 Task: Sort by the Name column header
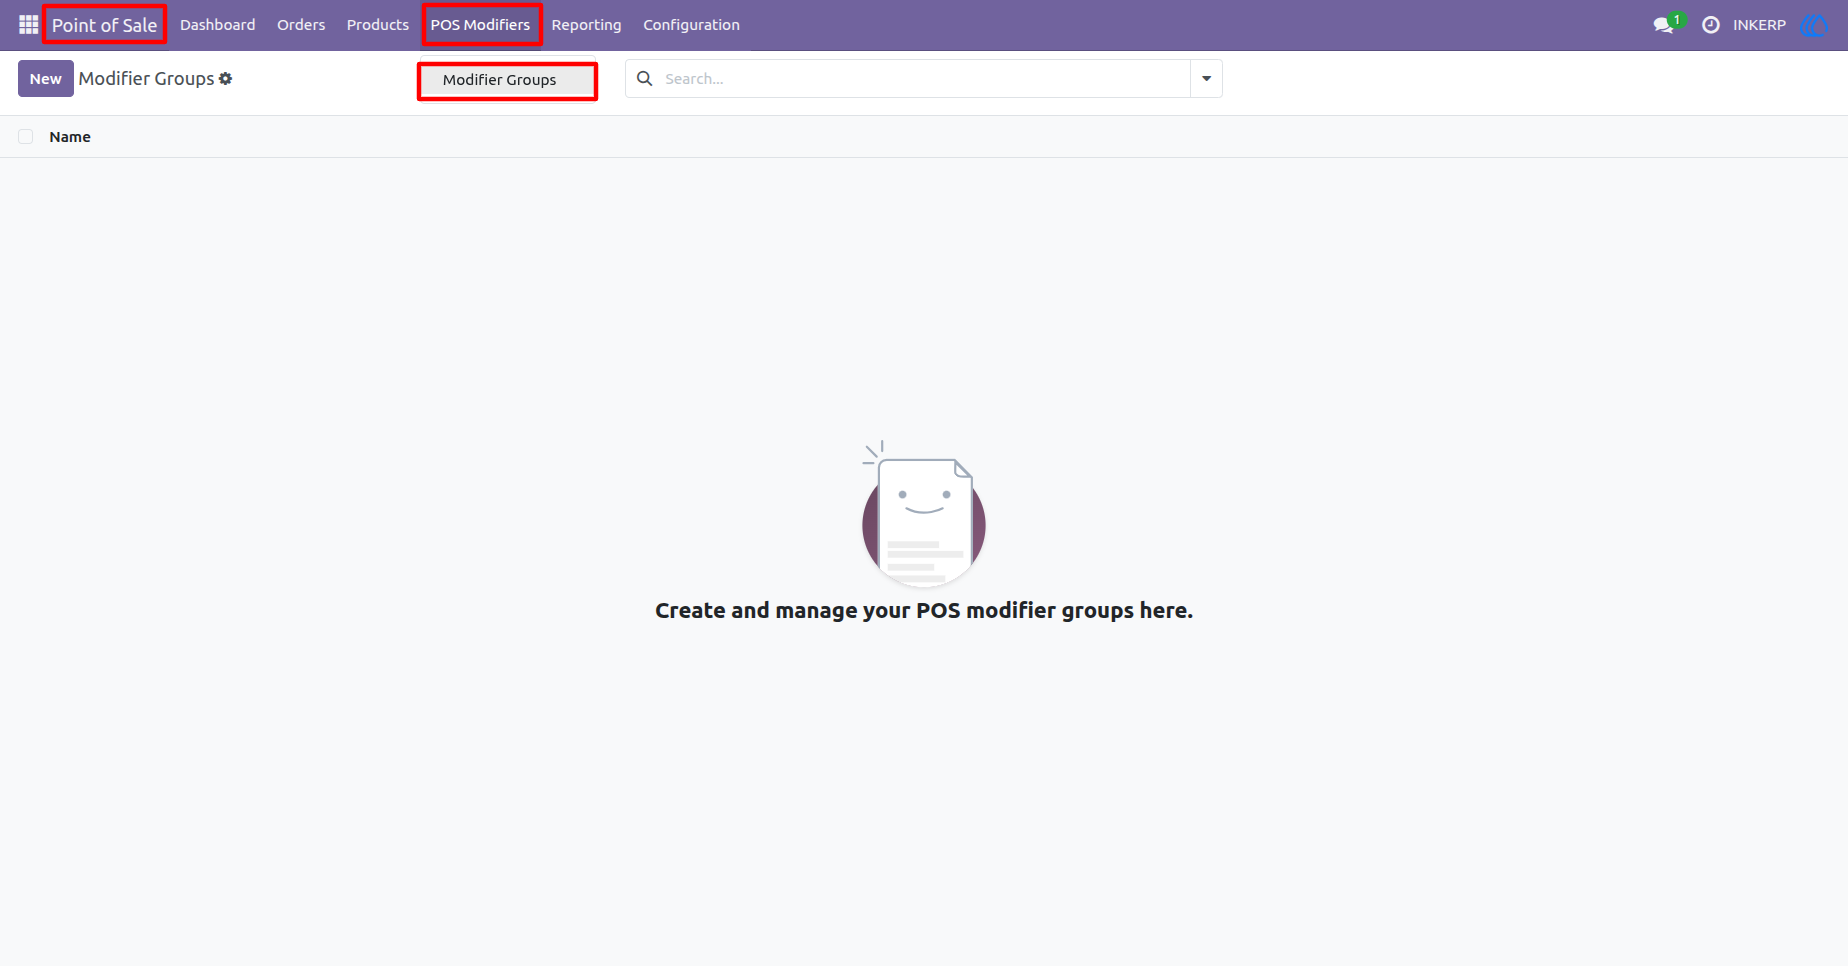click(70, 137)
